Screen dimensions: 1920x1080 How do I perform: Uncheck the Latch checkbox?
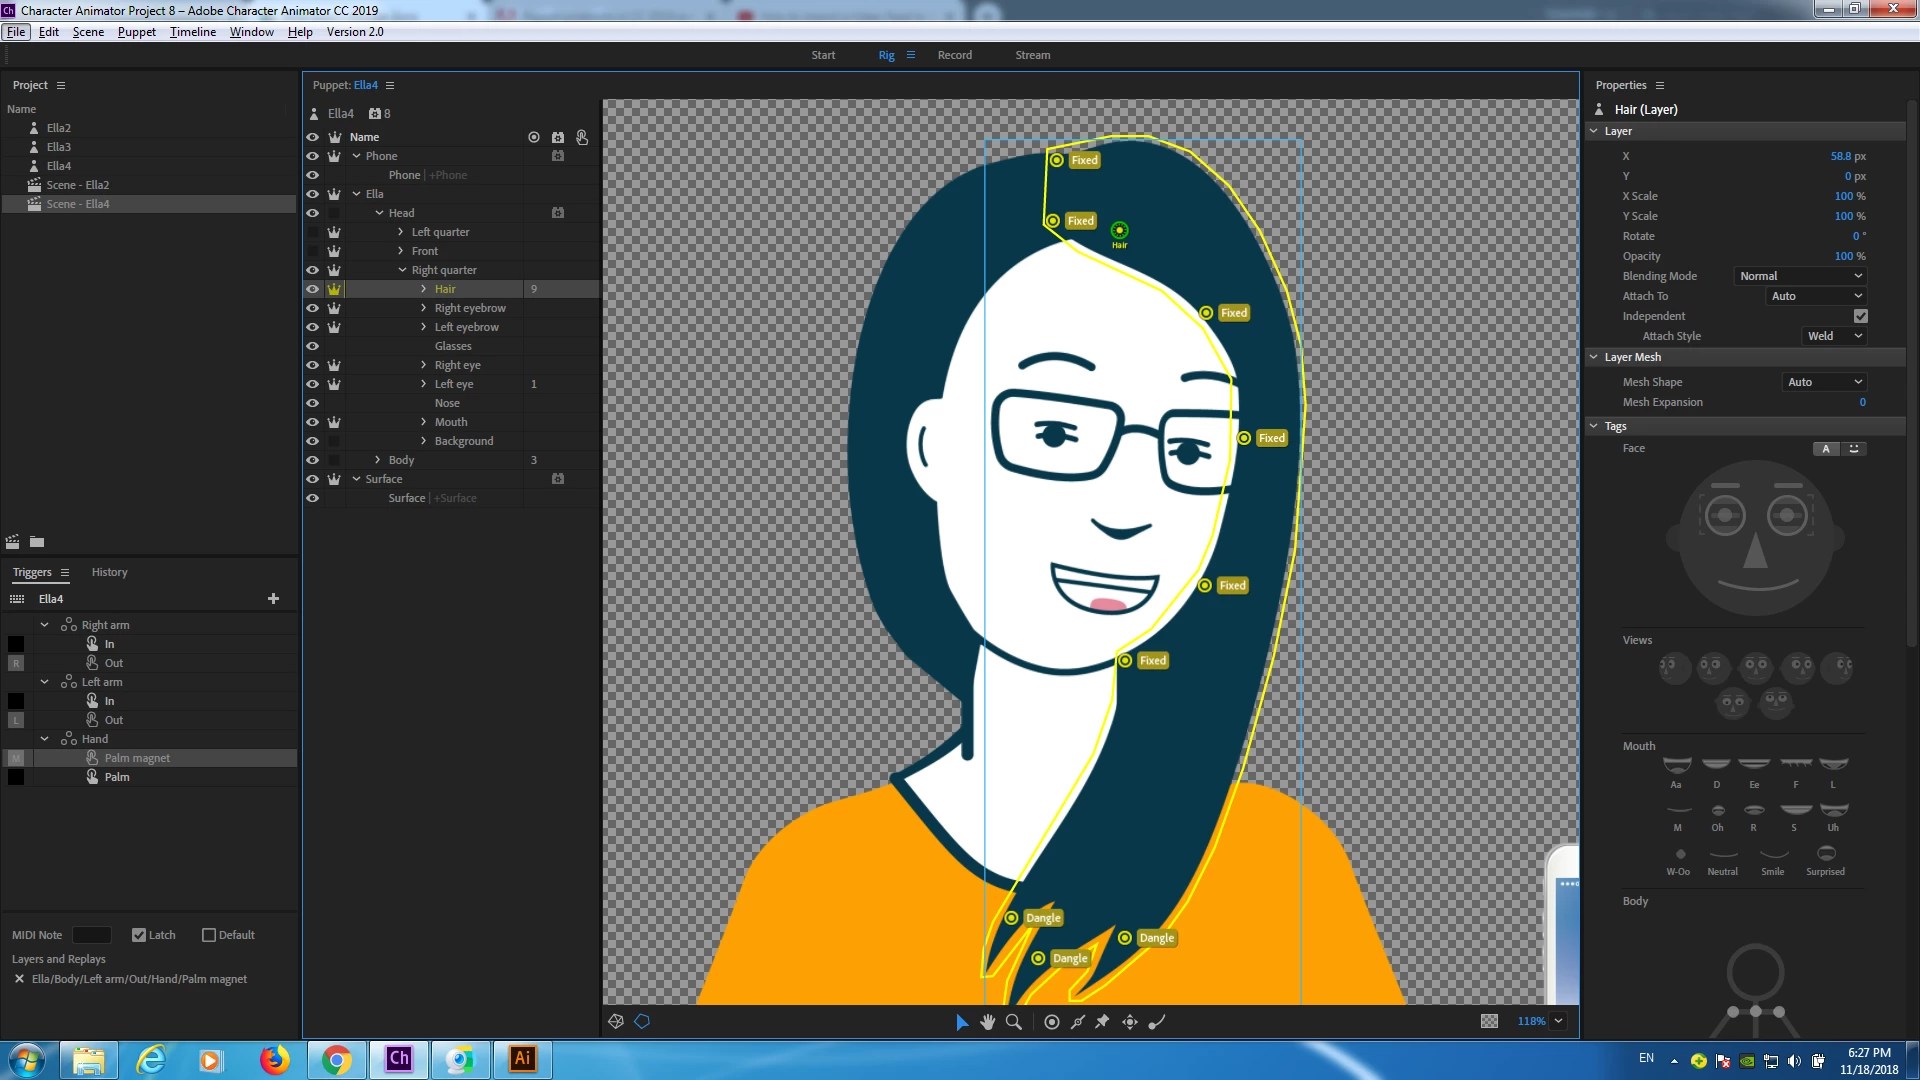(x=139, y=935)
